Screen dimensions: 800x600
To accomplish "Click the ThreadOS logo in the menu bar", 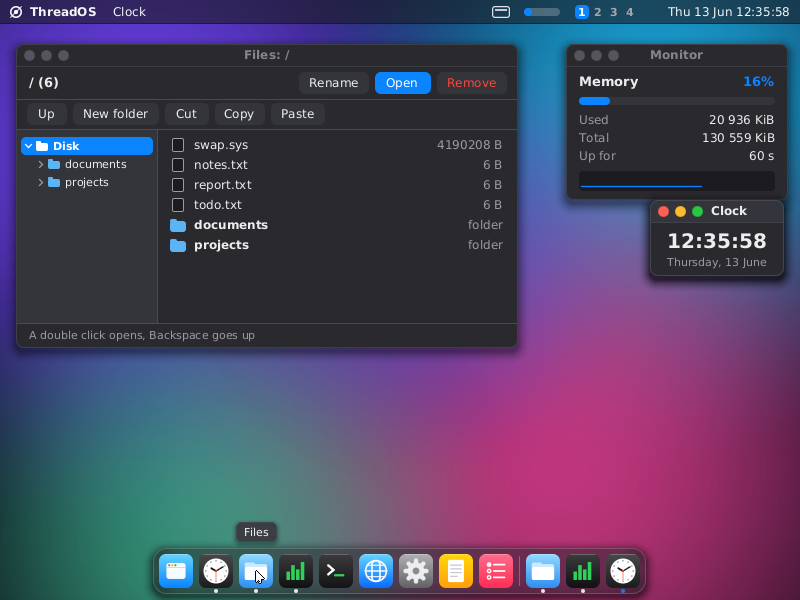I will [x=16, y=12].
